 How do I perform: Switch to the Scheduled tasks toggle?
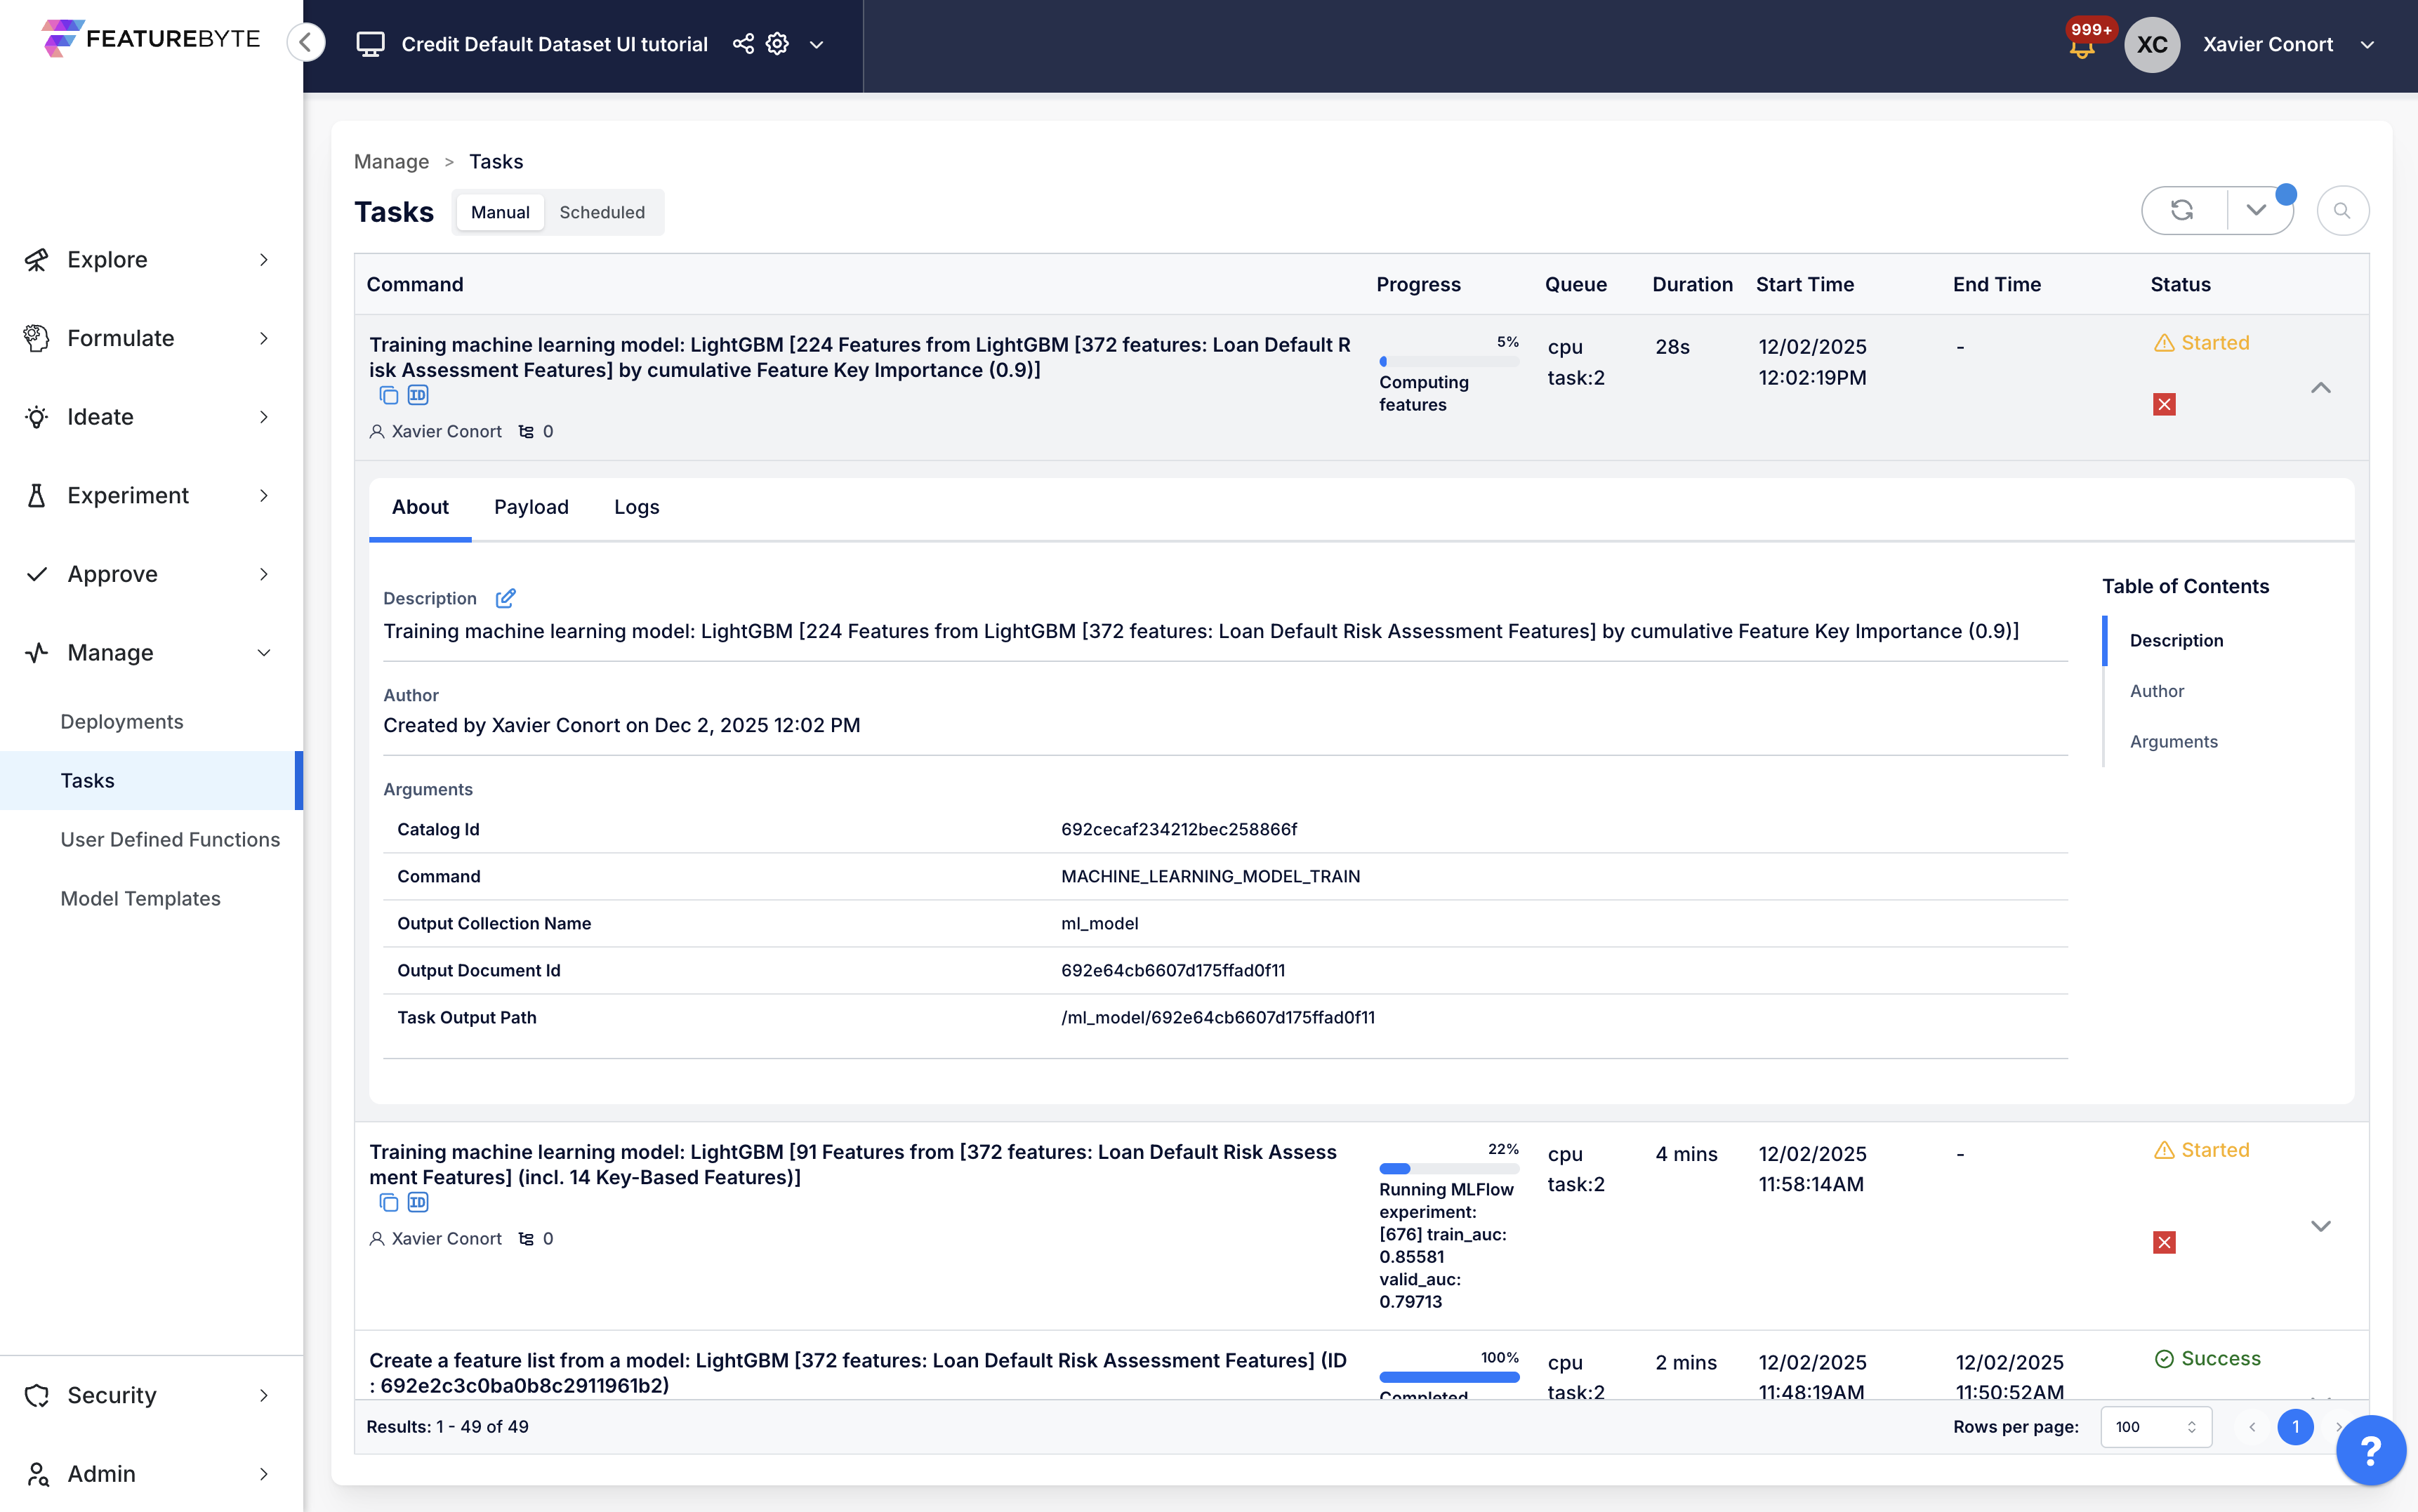(602, 212)
